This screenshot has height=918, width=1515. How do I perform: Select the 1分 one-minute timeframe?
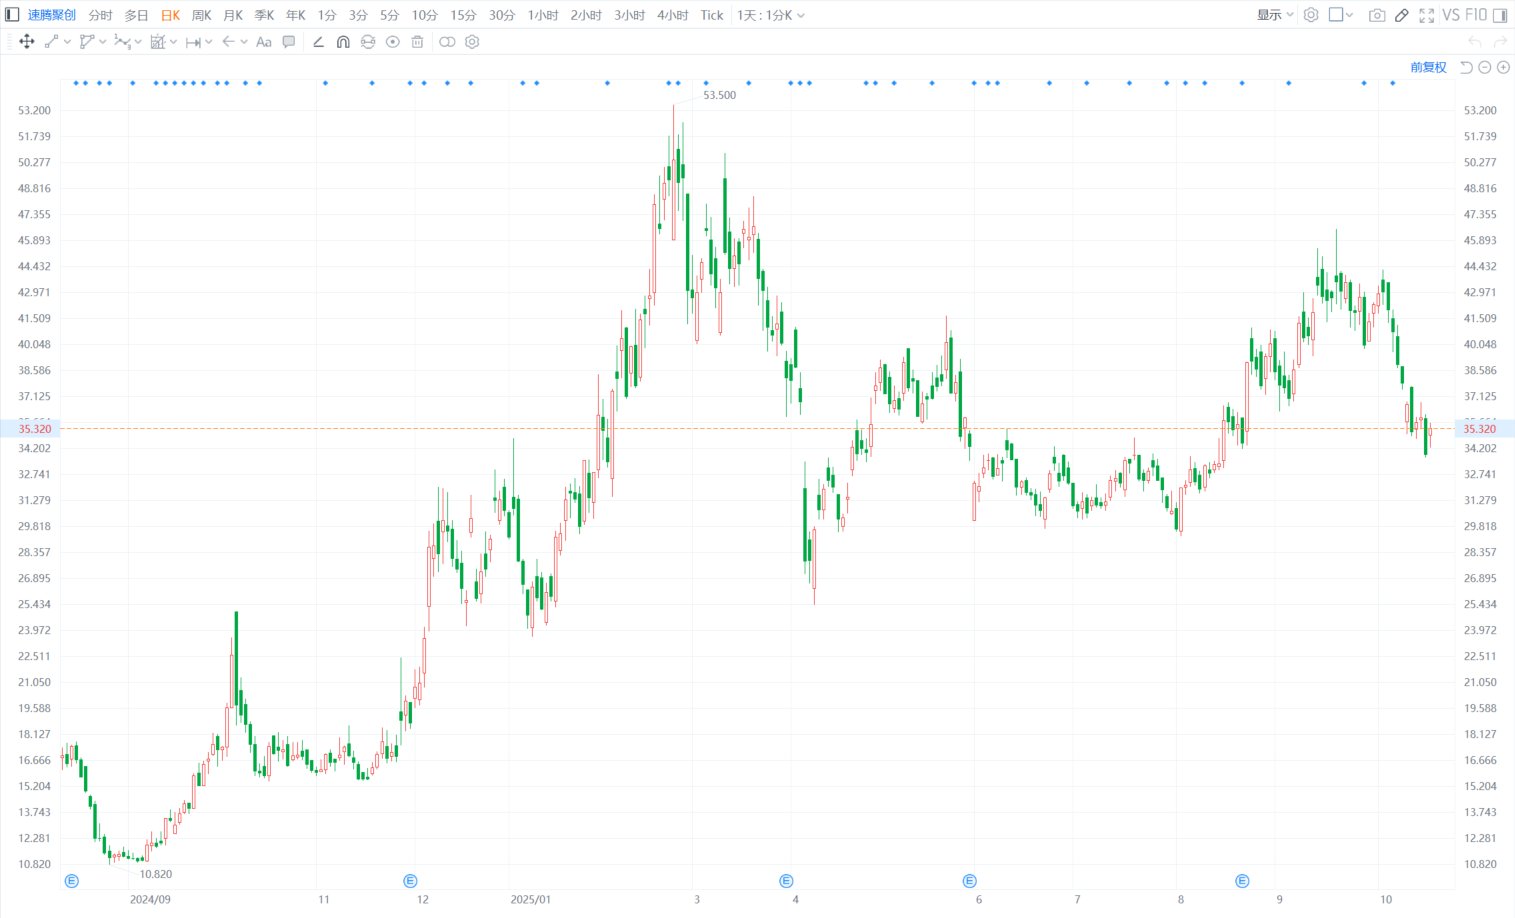pos(327,15)
